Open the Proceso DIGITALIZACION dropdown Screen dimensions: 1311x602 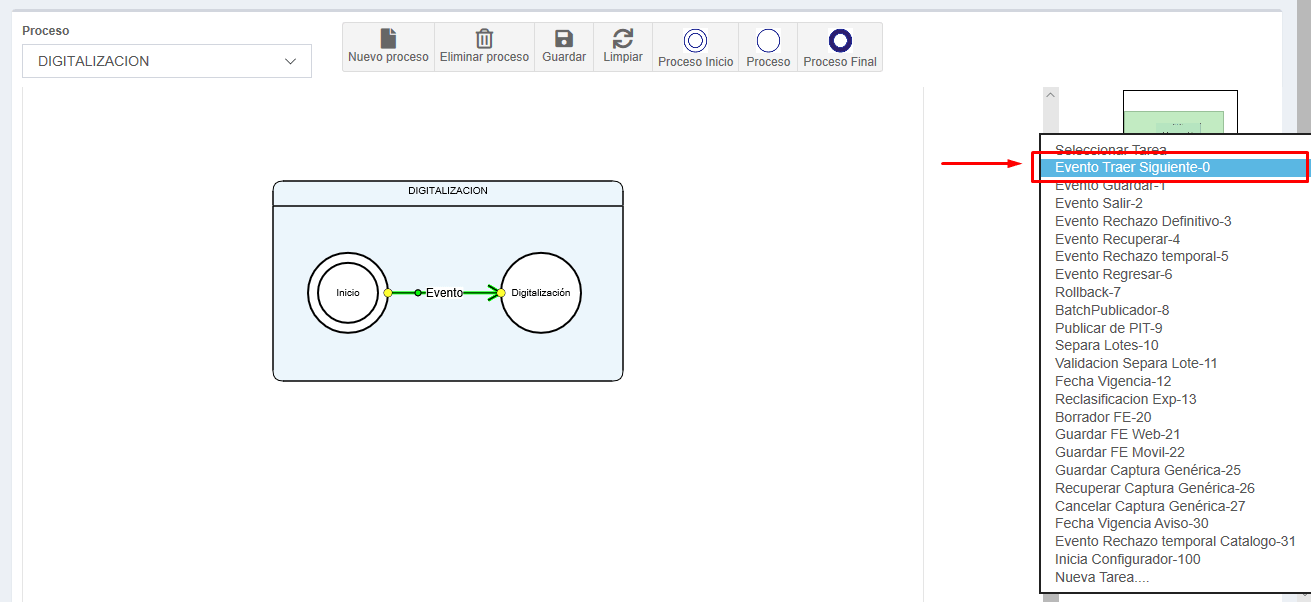pos(167,61)
